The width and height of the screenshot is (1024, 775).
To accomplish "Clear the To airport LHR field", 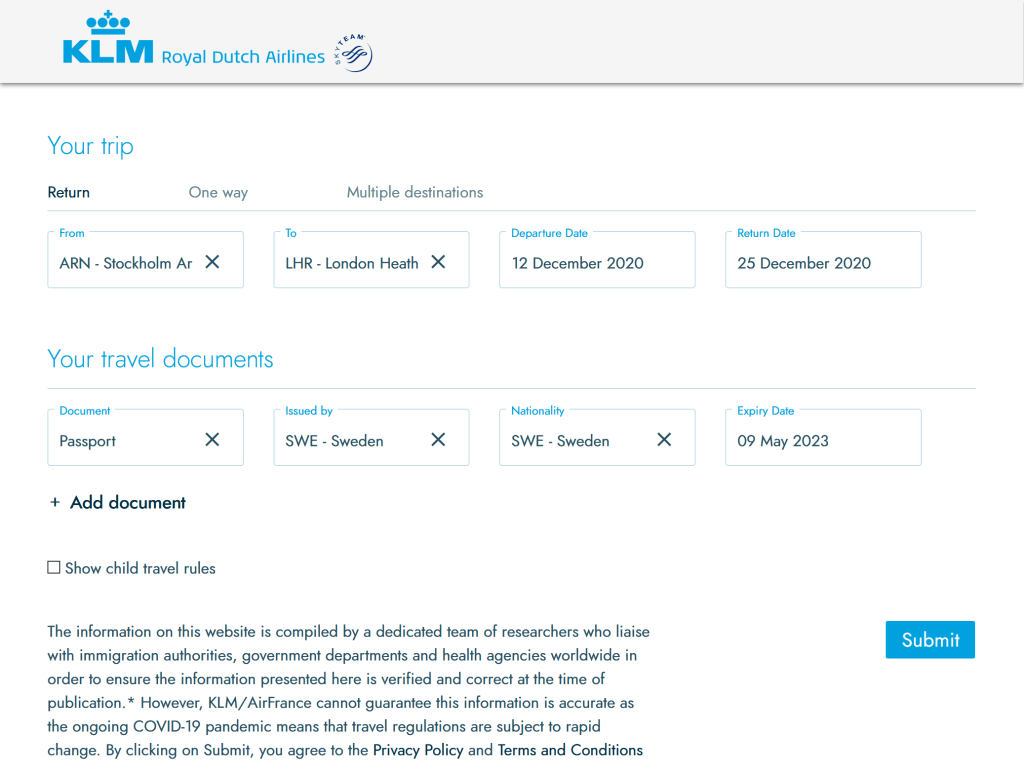I will tap(438, 262).
